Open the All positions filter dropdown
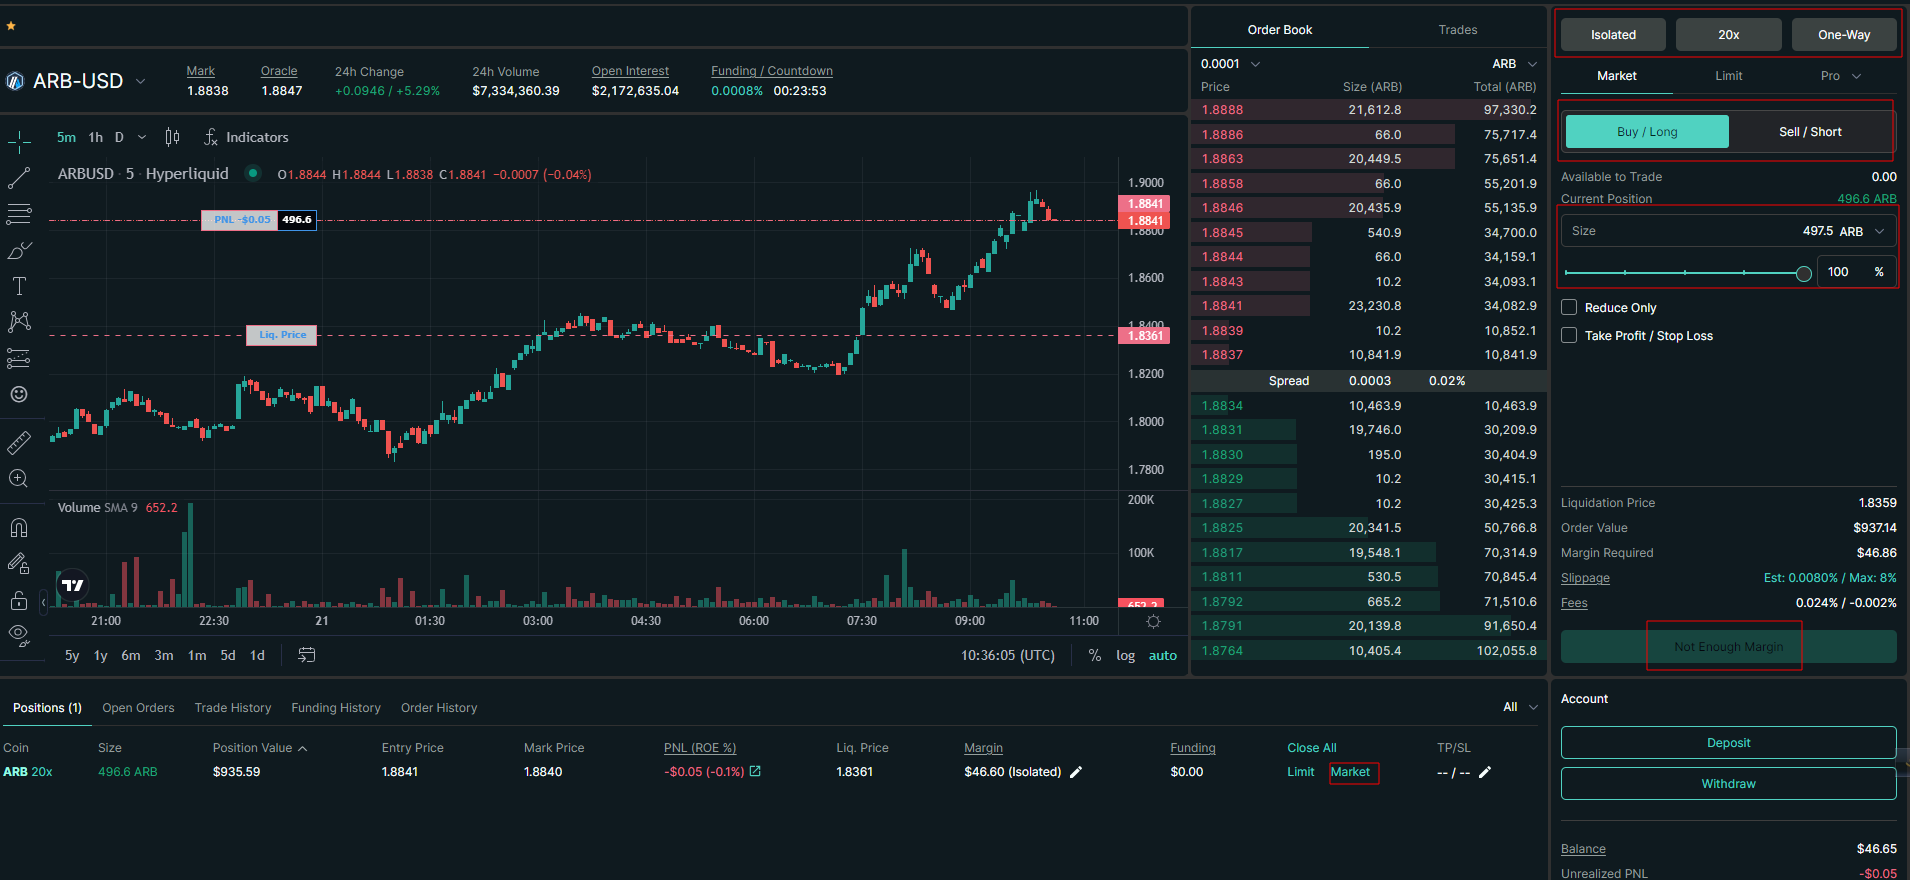Viewport: 1910px width, 880px height. pos(1520,707)
